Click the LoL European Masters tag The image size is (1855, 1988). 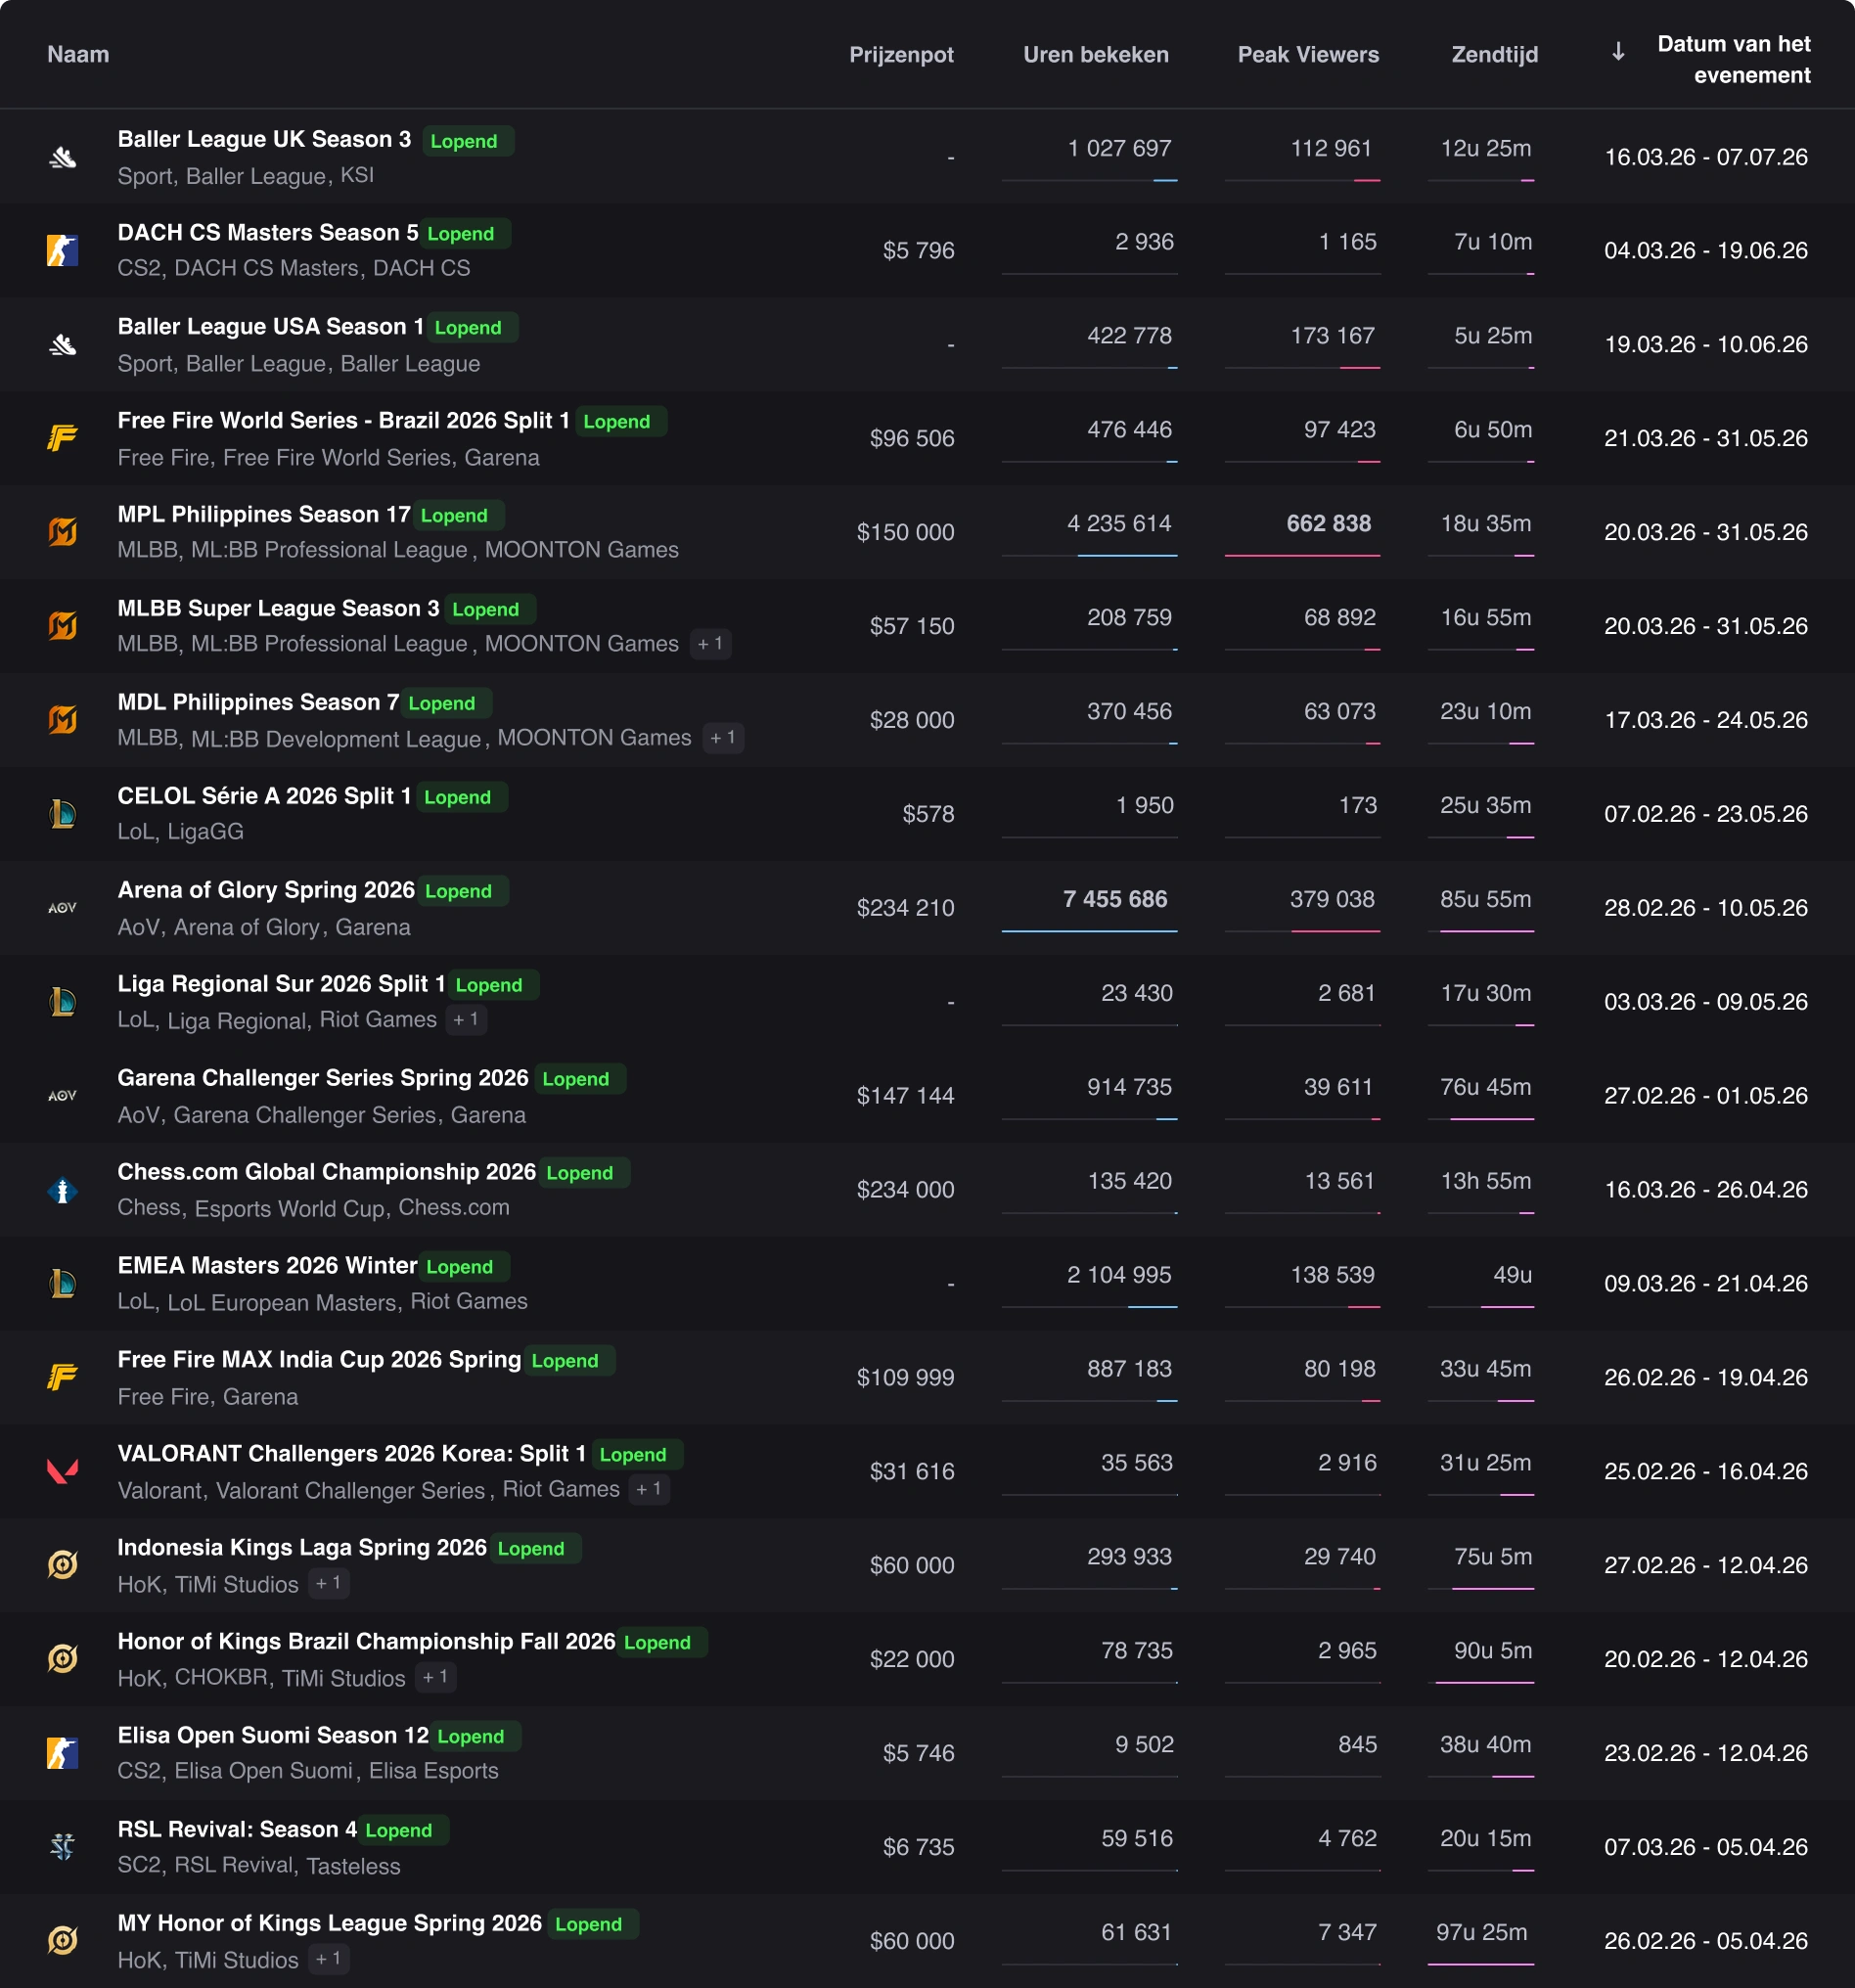point(282,1303)
